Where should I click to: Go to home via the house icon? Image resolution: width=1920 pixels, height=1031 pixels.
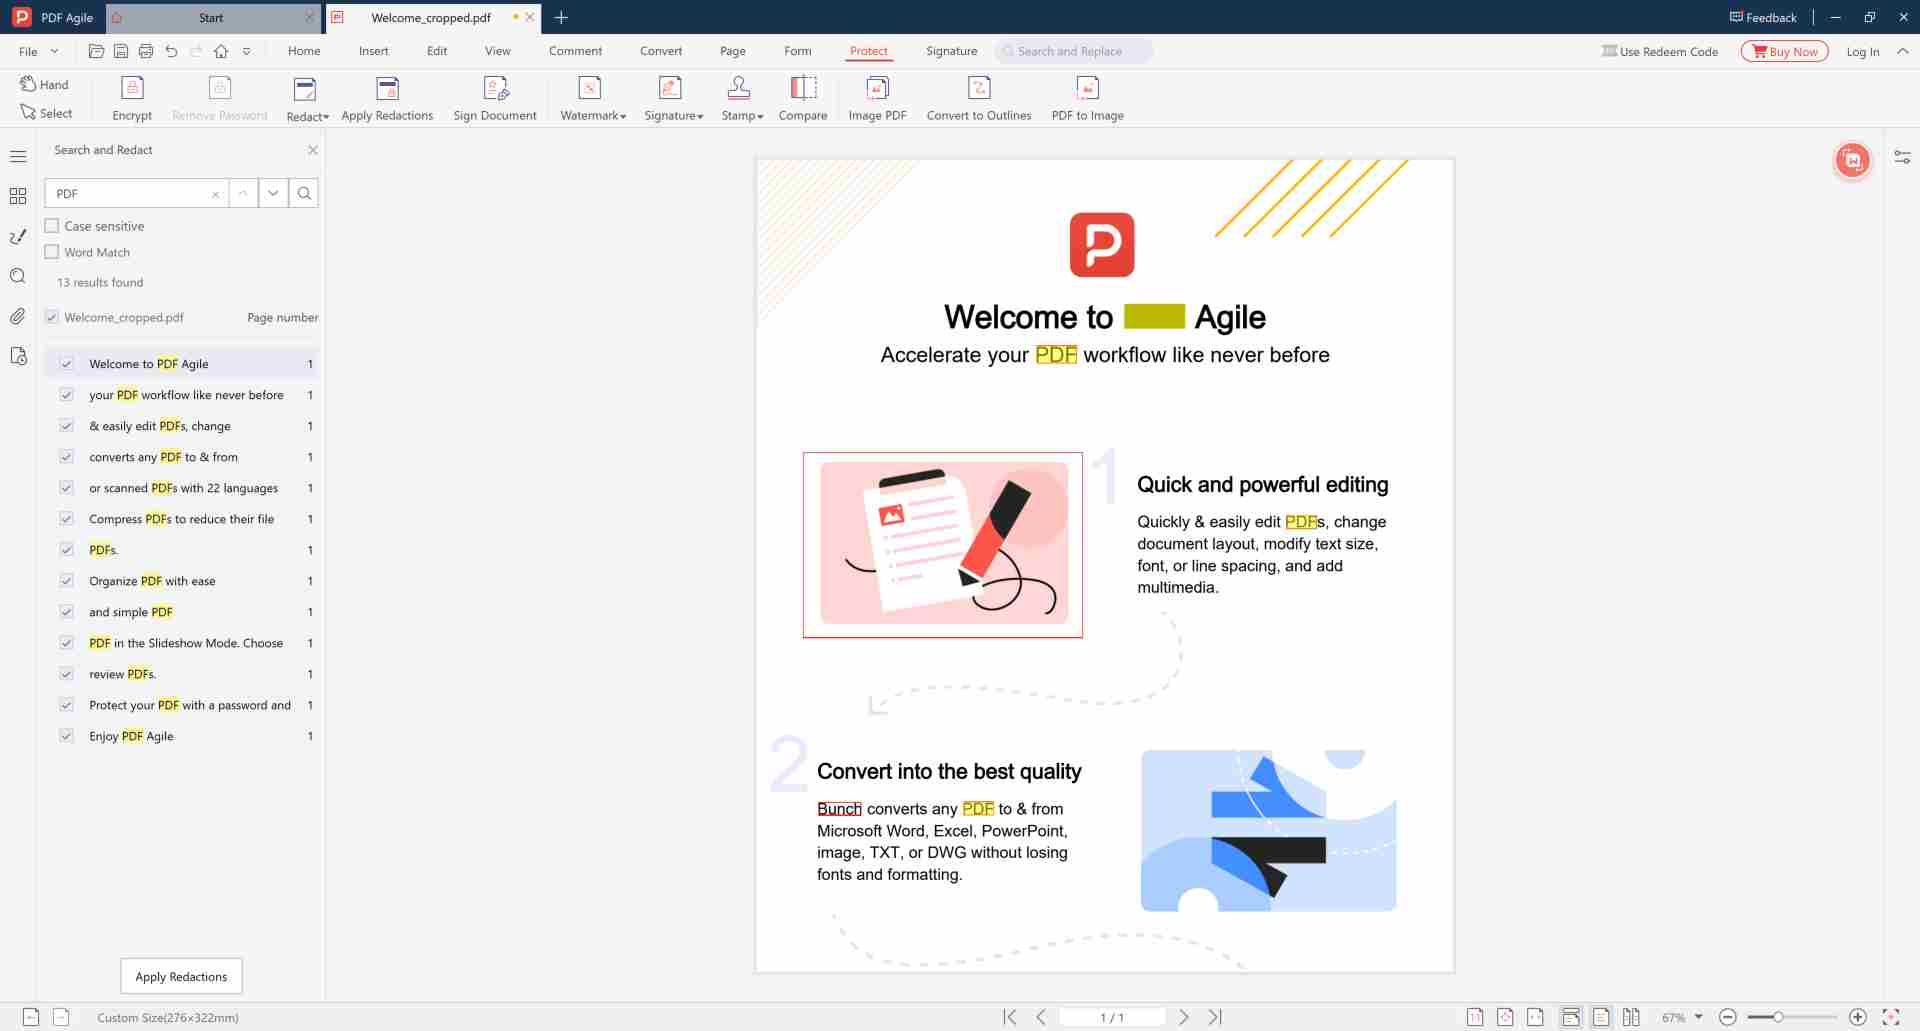pos(221,51)
